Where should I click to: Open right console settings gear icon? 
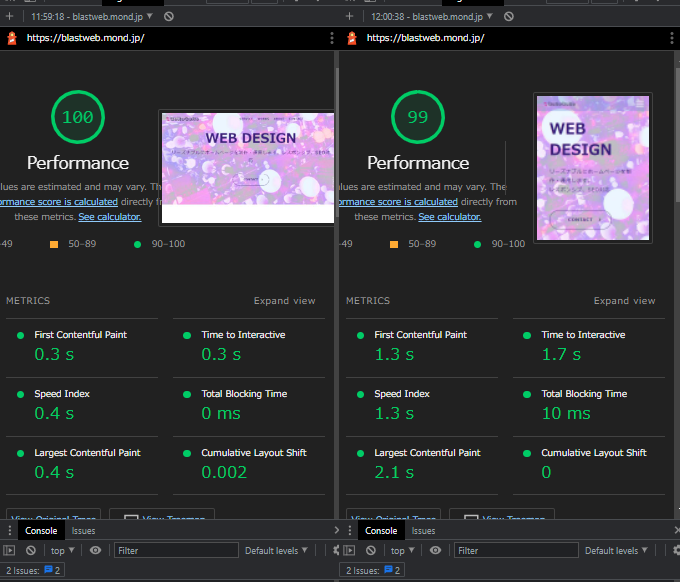pos(676,550)
